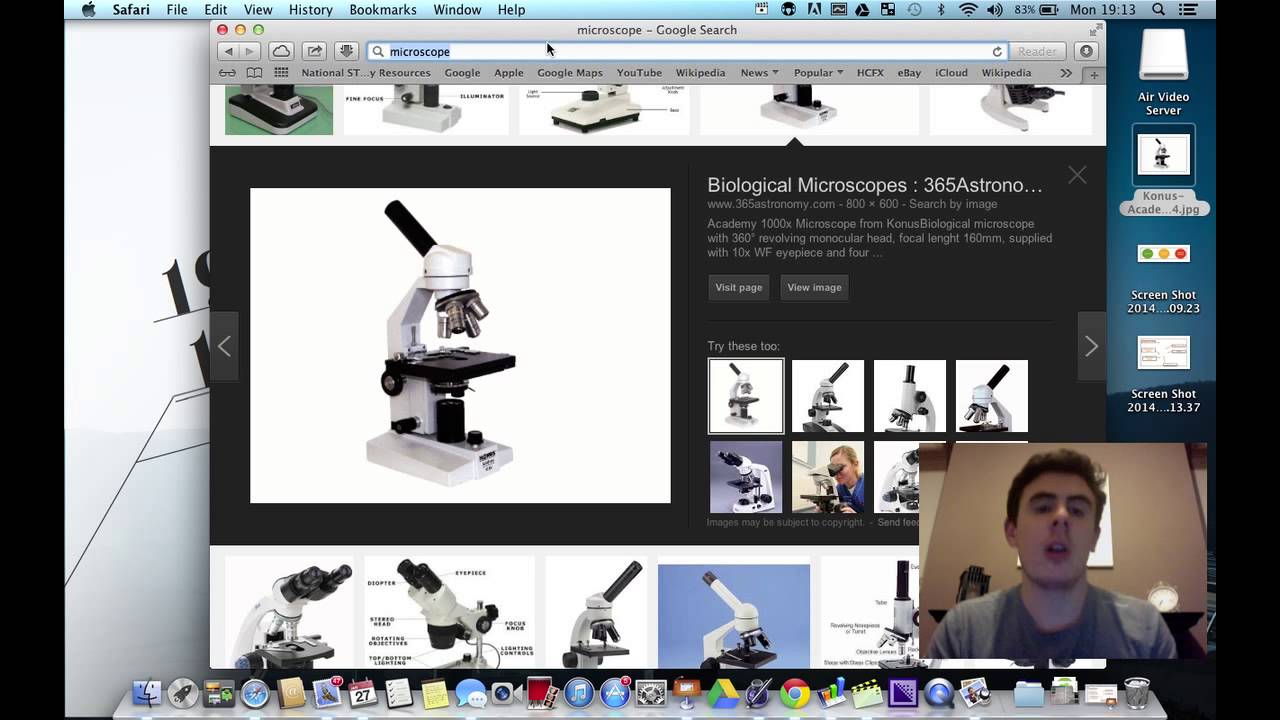Show previous image with left arrow
Viewport: 1280px width, 720px height.
(224, 346)
